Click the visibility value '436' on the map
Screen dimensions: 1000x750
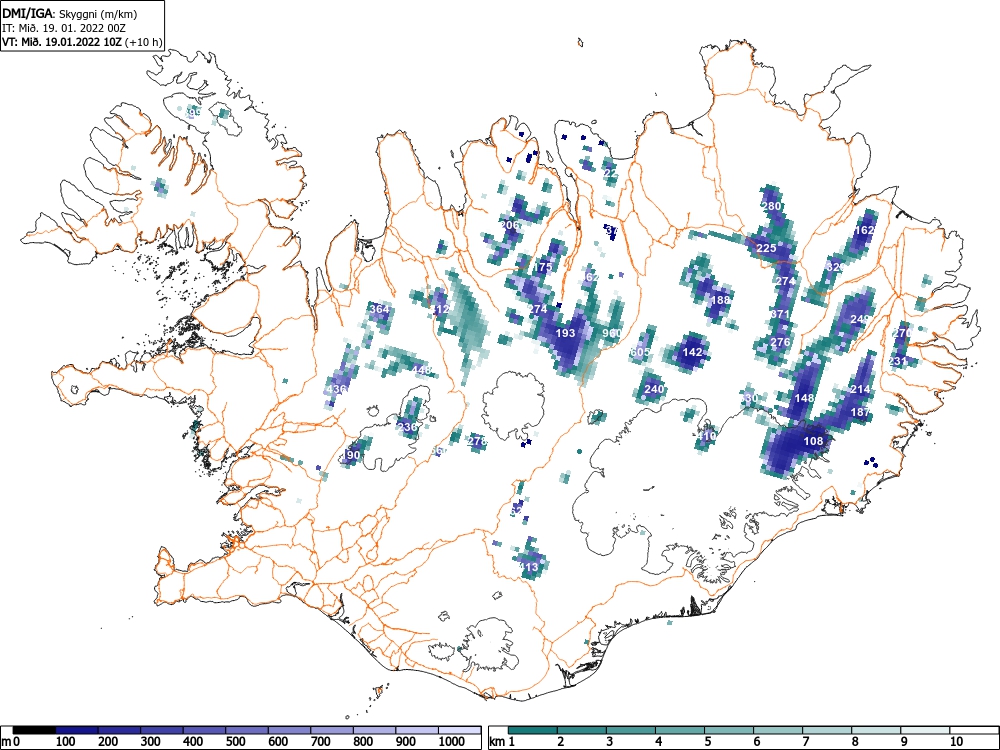(x=336, y=389)
